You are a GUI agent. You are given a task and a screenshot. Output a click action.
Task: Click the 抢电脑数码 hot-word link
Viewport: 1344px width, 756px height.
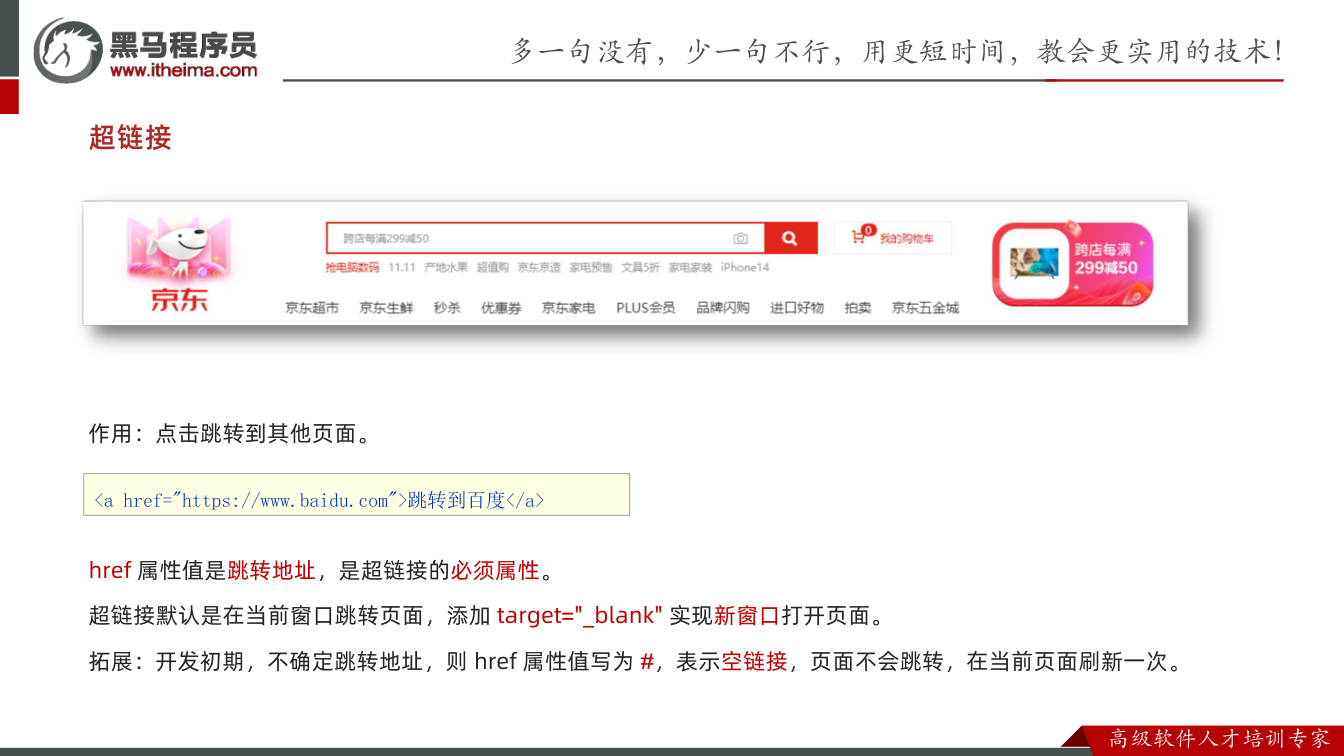pyautogui.click(x=352, y=267)
